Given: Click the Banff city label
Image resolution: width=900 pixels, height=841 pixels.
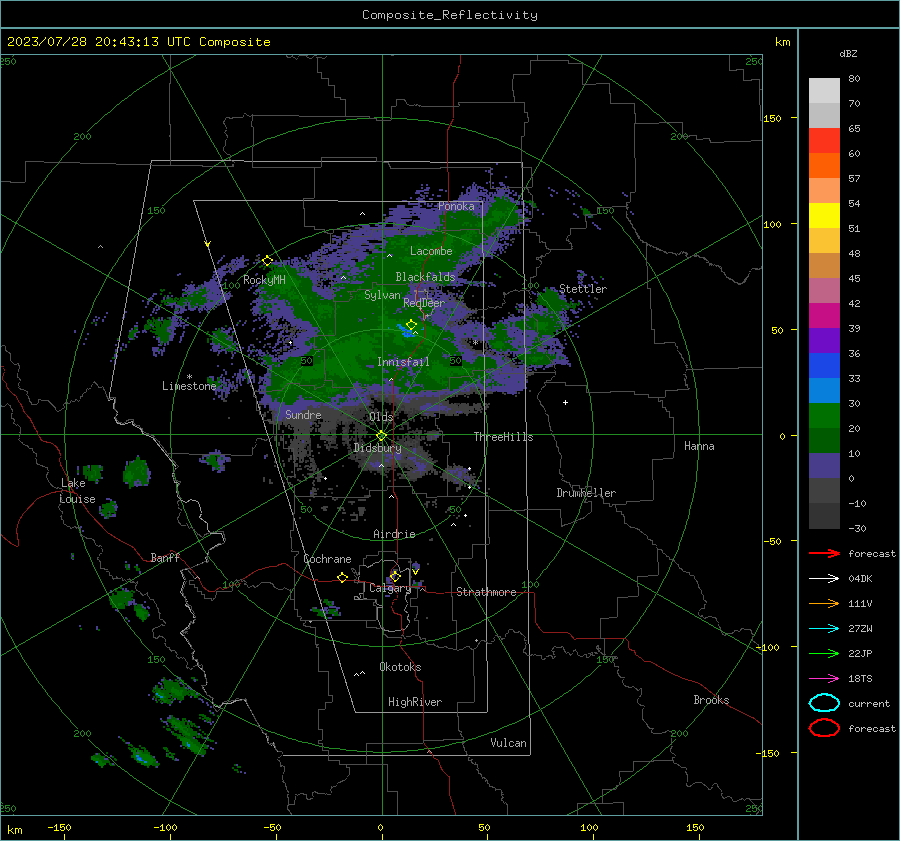Looking at the screenshot, I should [x=165, y=558].
